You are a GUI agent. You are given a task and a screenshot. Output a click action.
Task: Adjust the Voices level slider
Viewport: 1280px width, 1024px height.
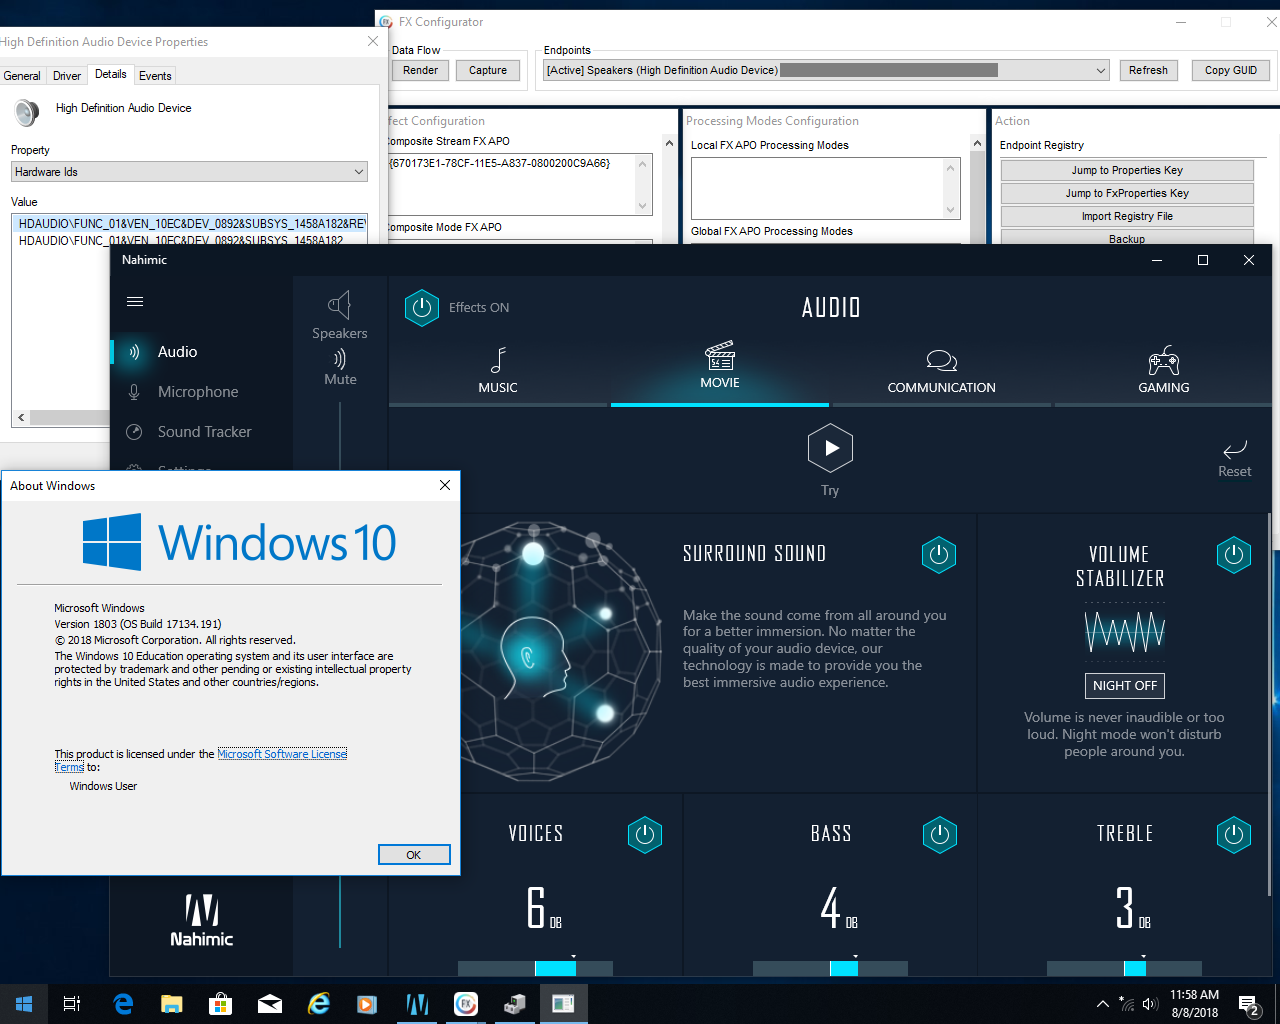click(535, 968)
